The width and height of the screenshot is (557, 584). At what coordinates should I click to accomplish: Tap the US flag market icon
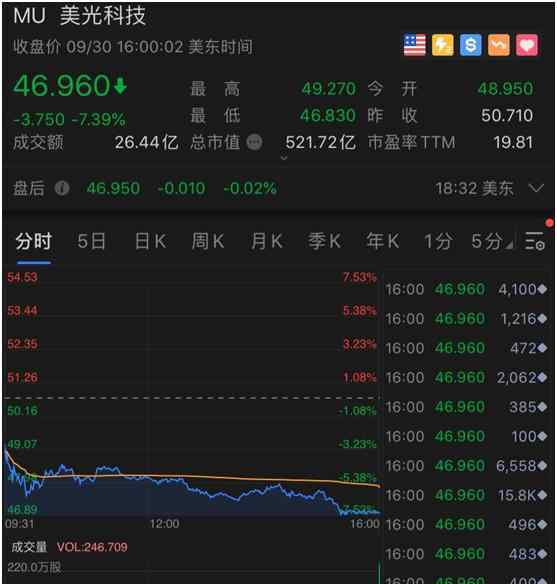pos(414,45)
